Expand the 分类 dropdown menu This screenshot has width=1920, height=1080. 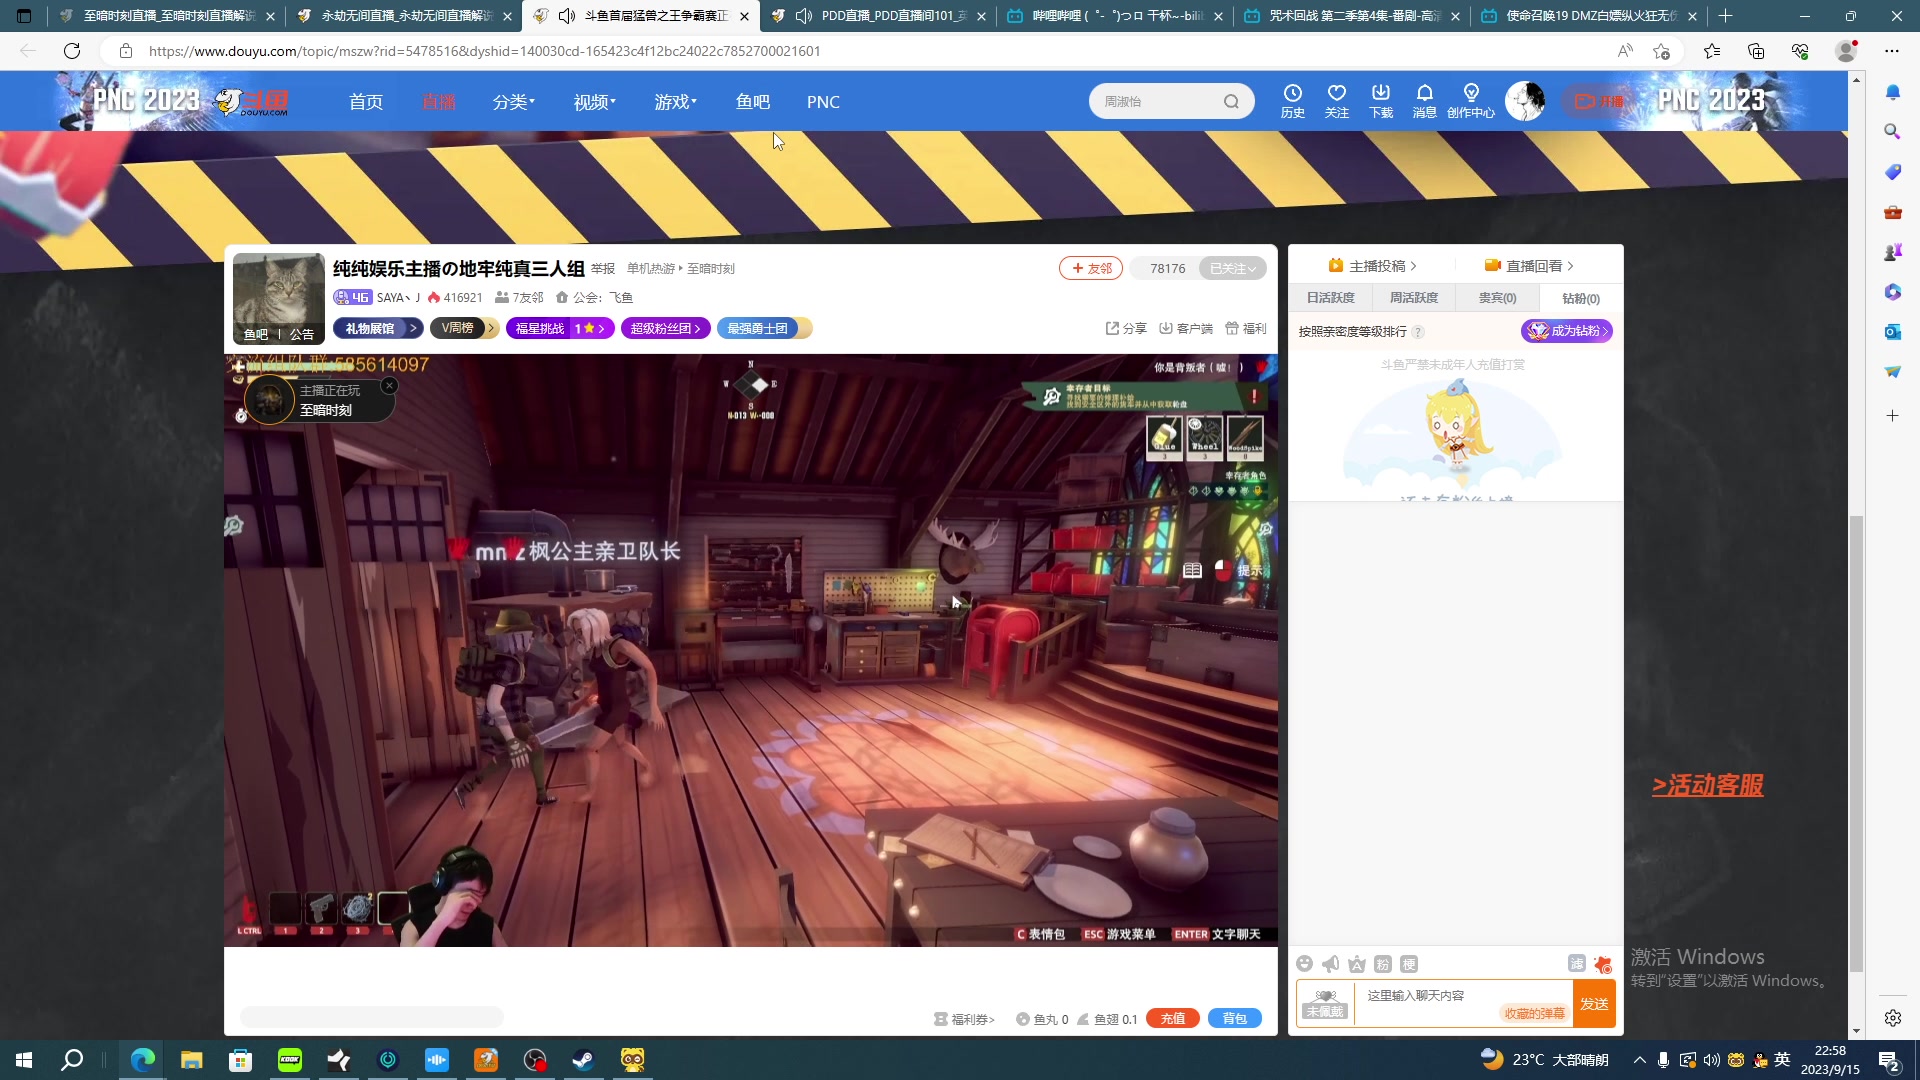[513, 102]
